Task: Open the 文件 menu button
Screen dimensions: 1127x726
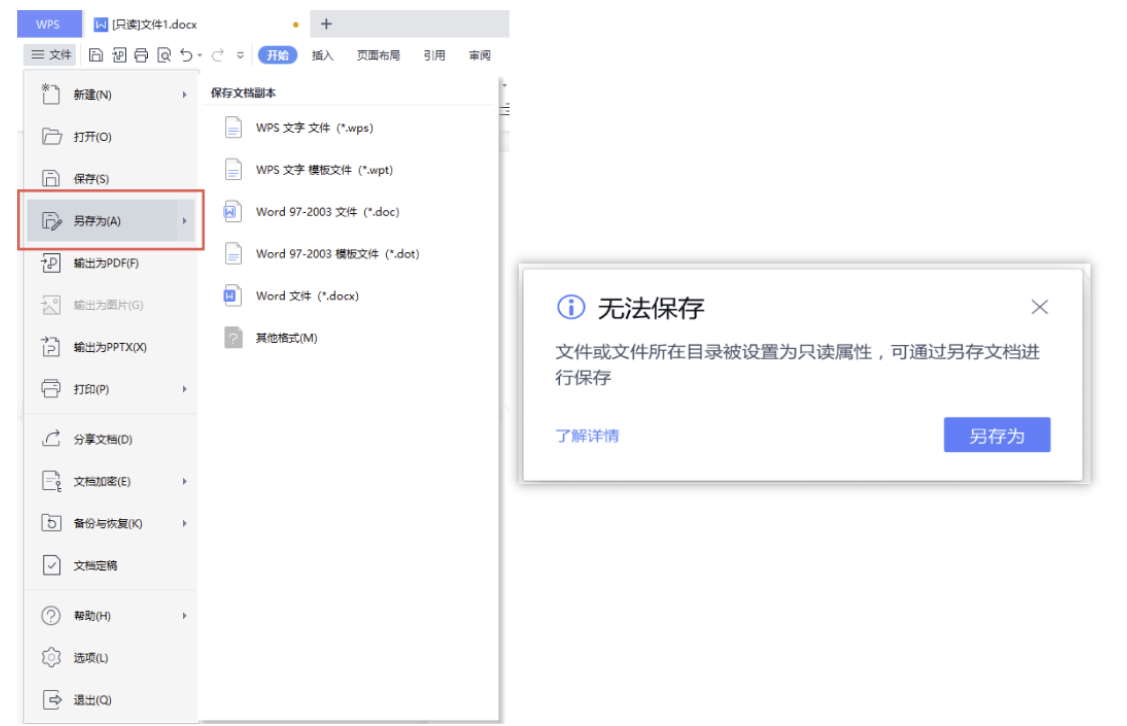Action: [51, 56]
